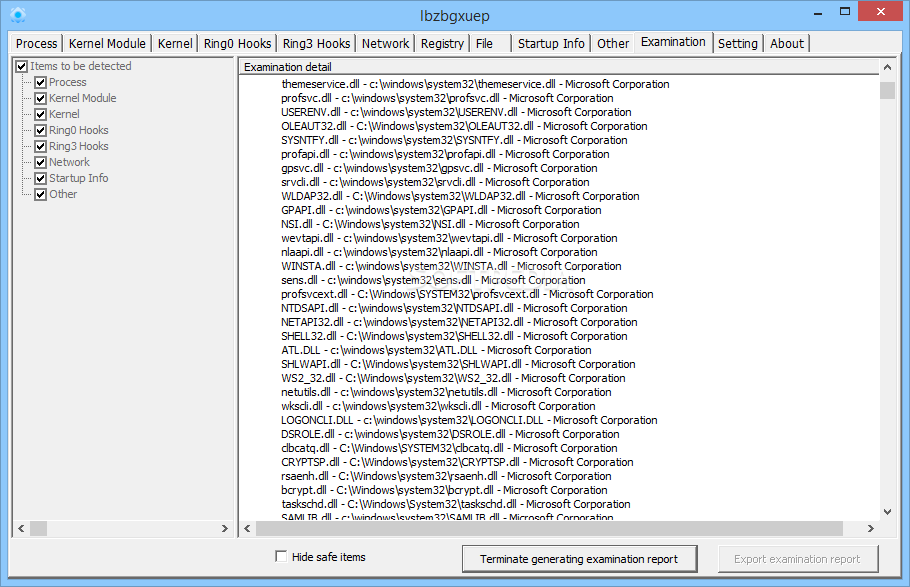Enable the Hide safe items checkbox
Image resolution: width=910 pixels, height=587 pixels.
tap(281, 556)
